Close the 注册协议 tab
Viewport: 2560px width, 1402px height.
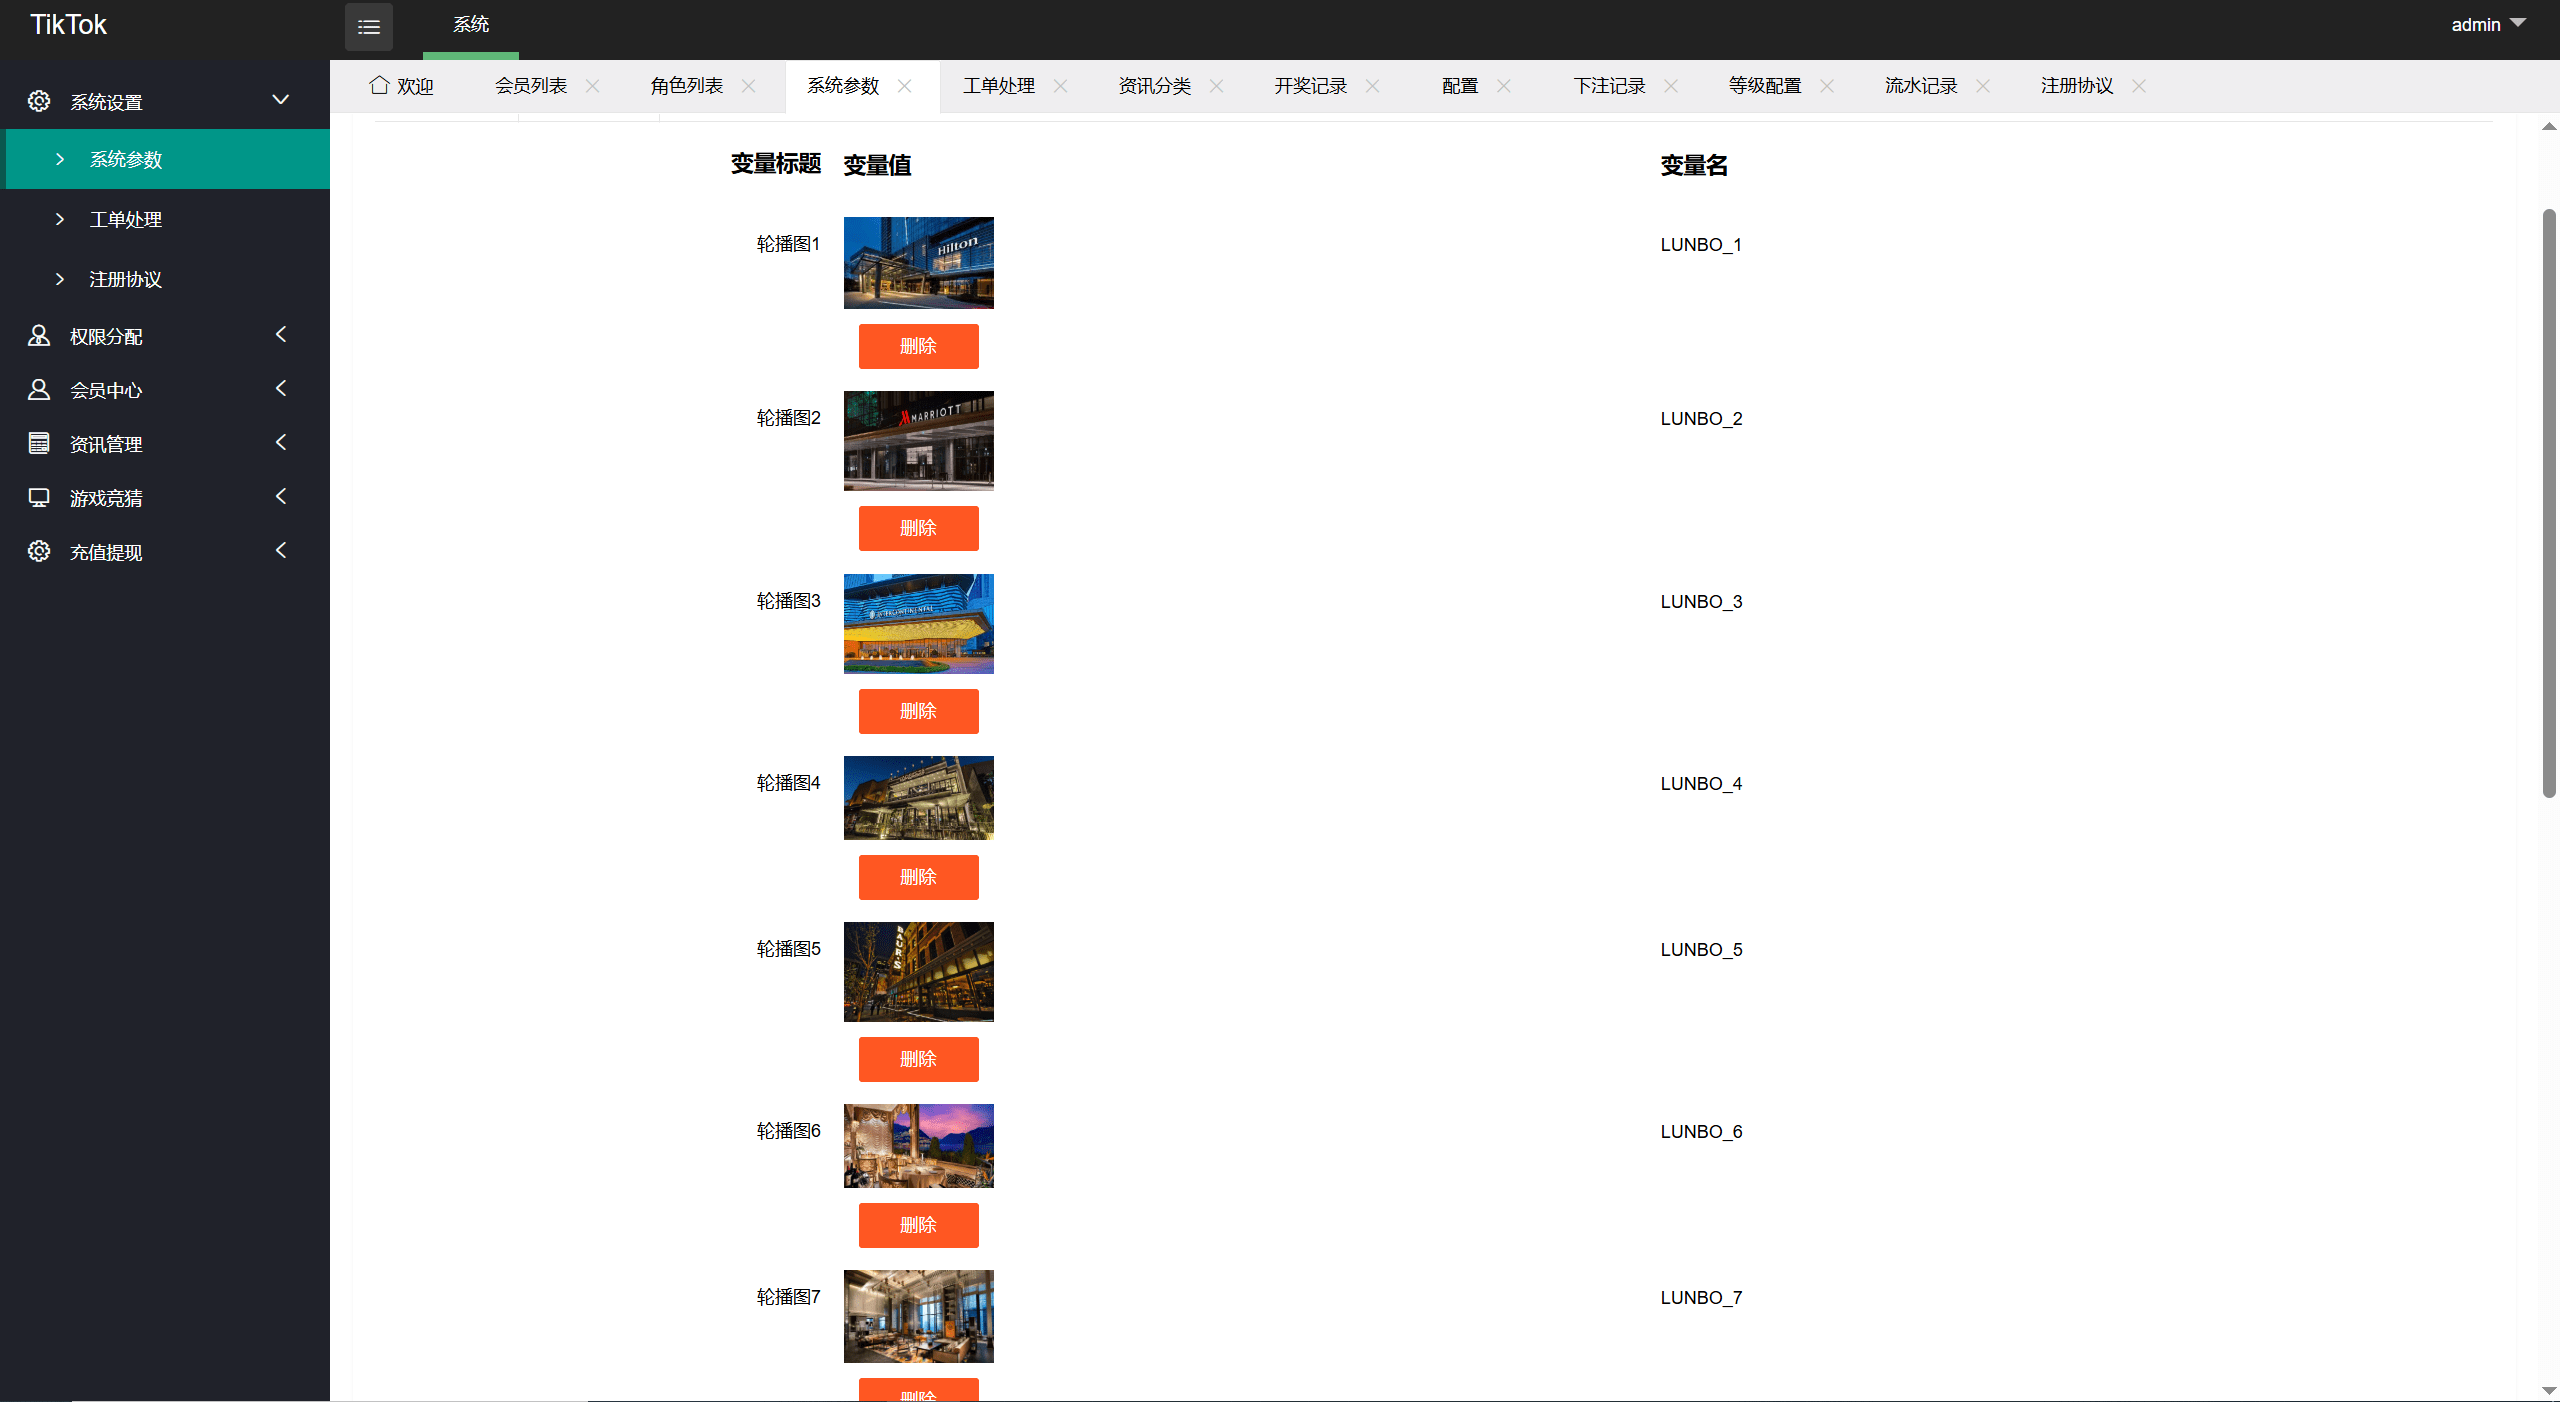(x=2139, y=86)
